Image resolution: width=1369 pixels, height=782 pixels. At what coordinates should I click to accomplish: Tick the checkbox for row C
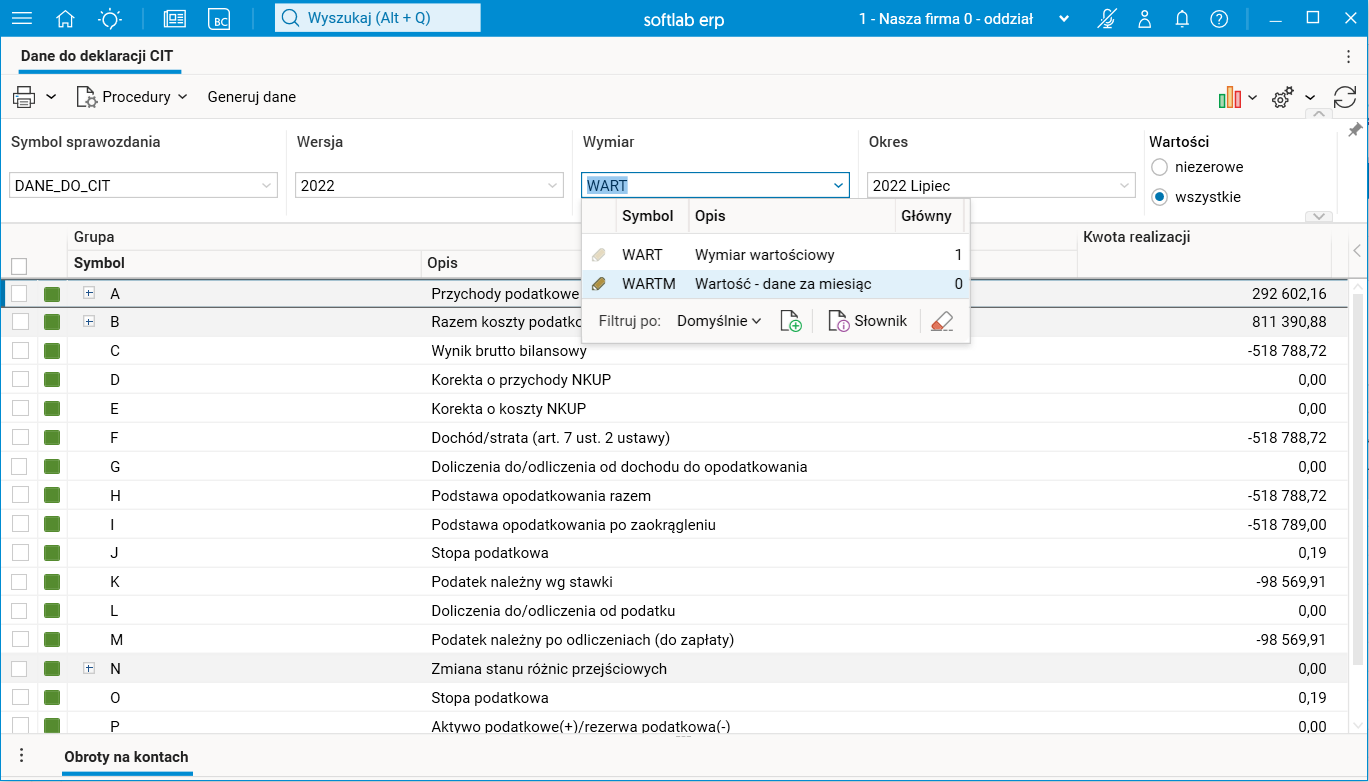coord(19,351)
